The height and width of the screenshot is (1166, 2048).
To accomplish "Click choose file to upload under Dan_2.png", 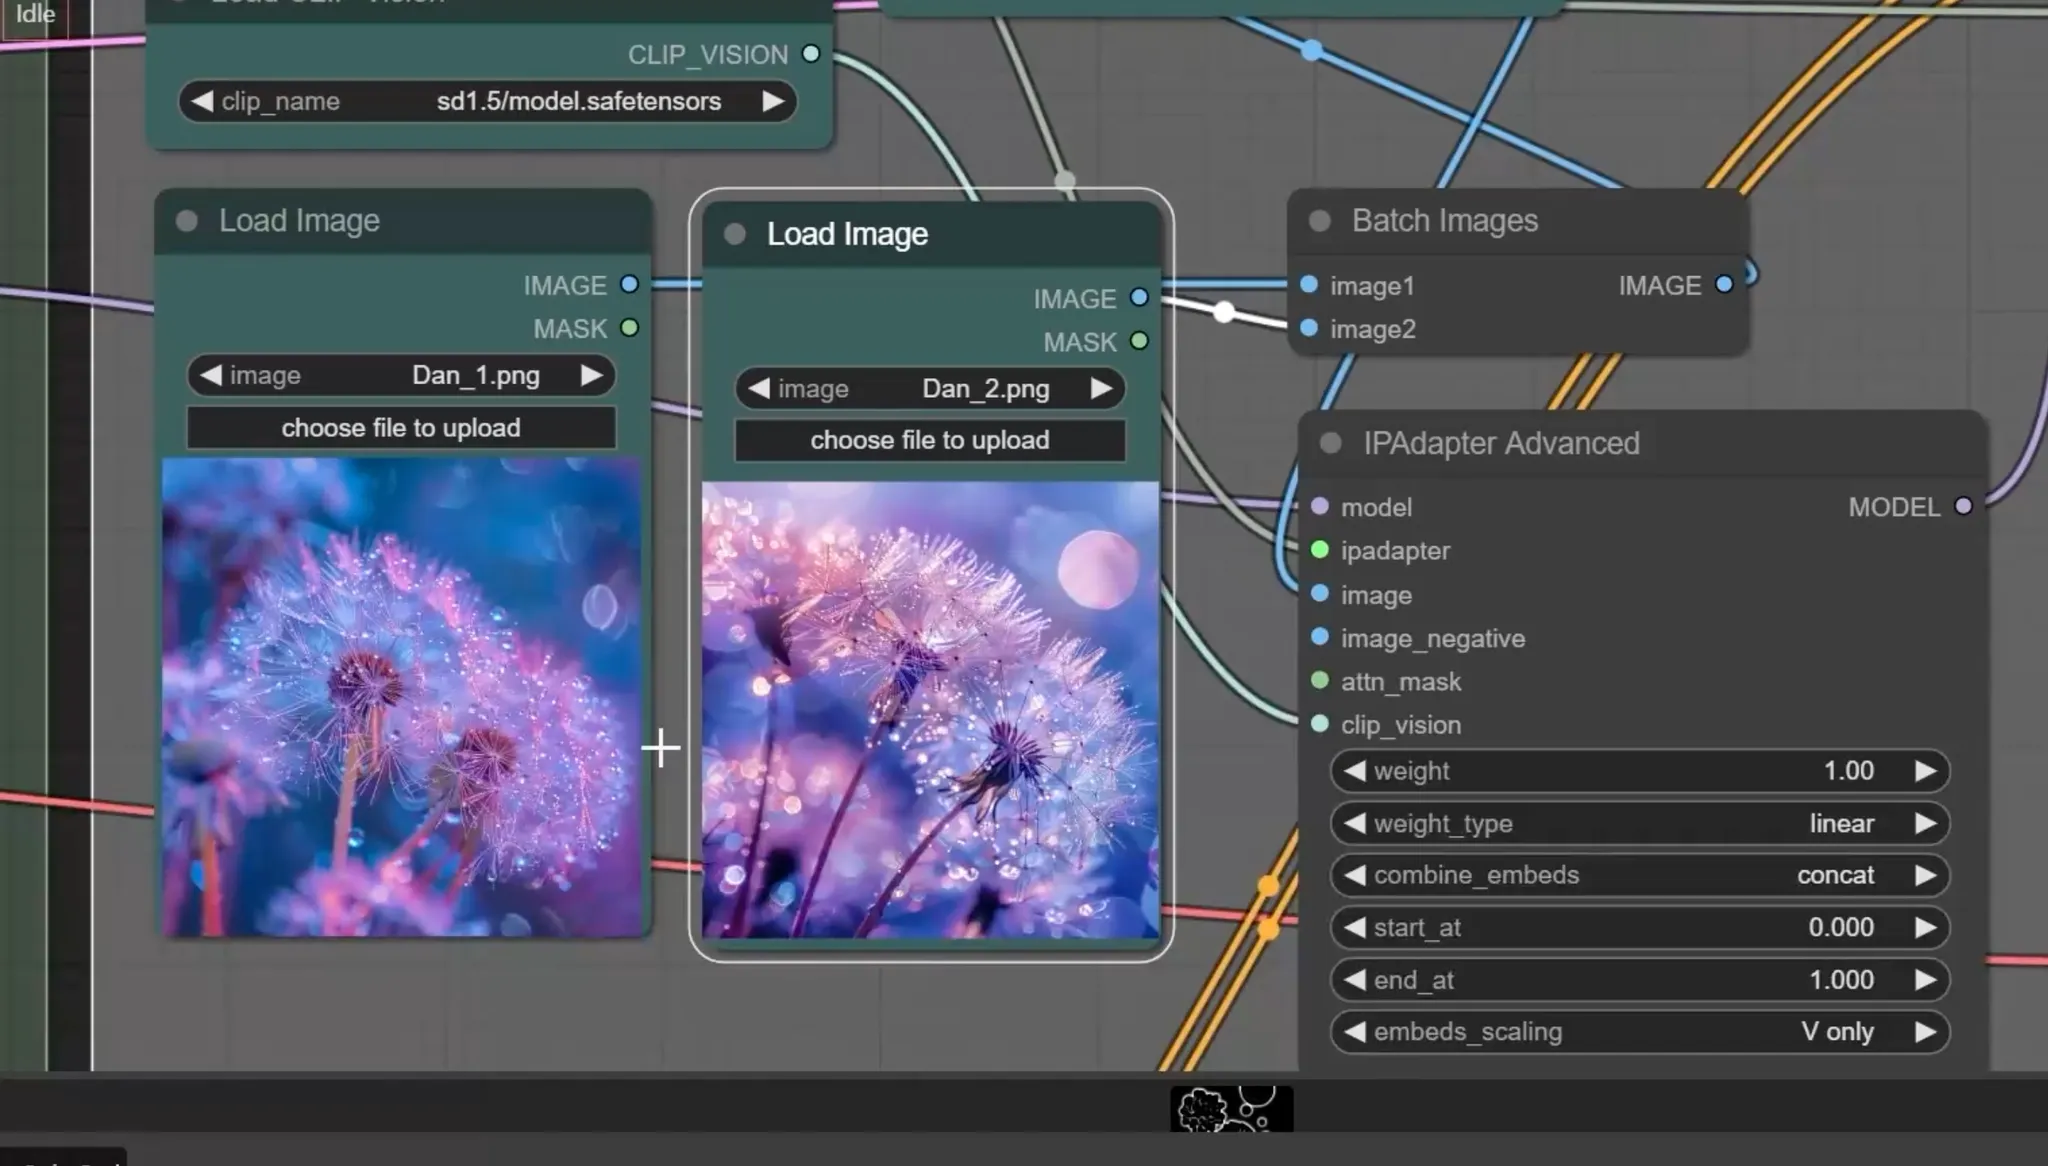I will (930, 440).
